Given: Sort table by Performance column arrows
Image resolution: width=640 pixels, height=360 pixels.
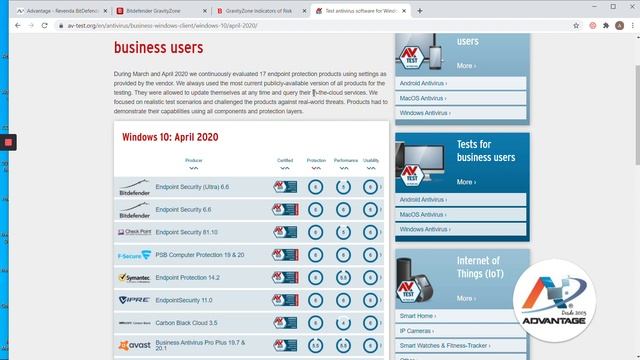Looking at the screenshot, I should click(344, 168).
